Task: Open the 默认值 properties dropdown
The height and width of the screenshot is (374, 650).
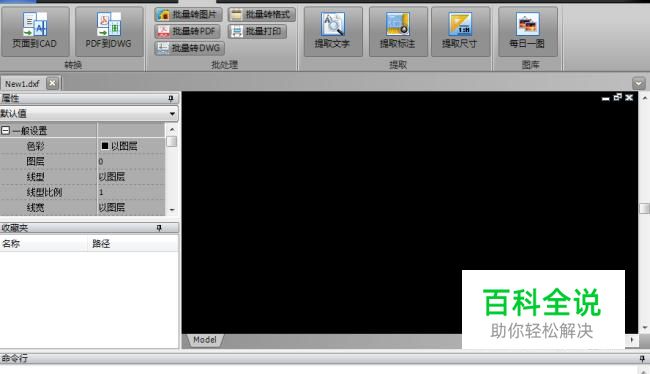Action: 172,114
